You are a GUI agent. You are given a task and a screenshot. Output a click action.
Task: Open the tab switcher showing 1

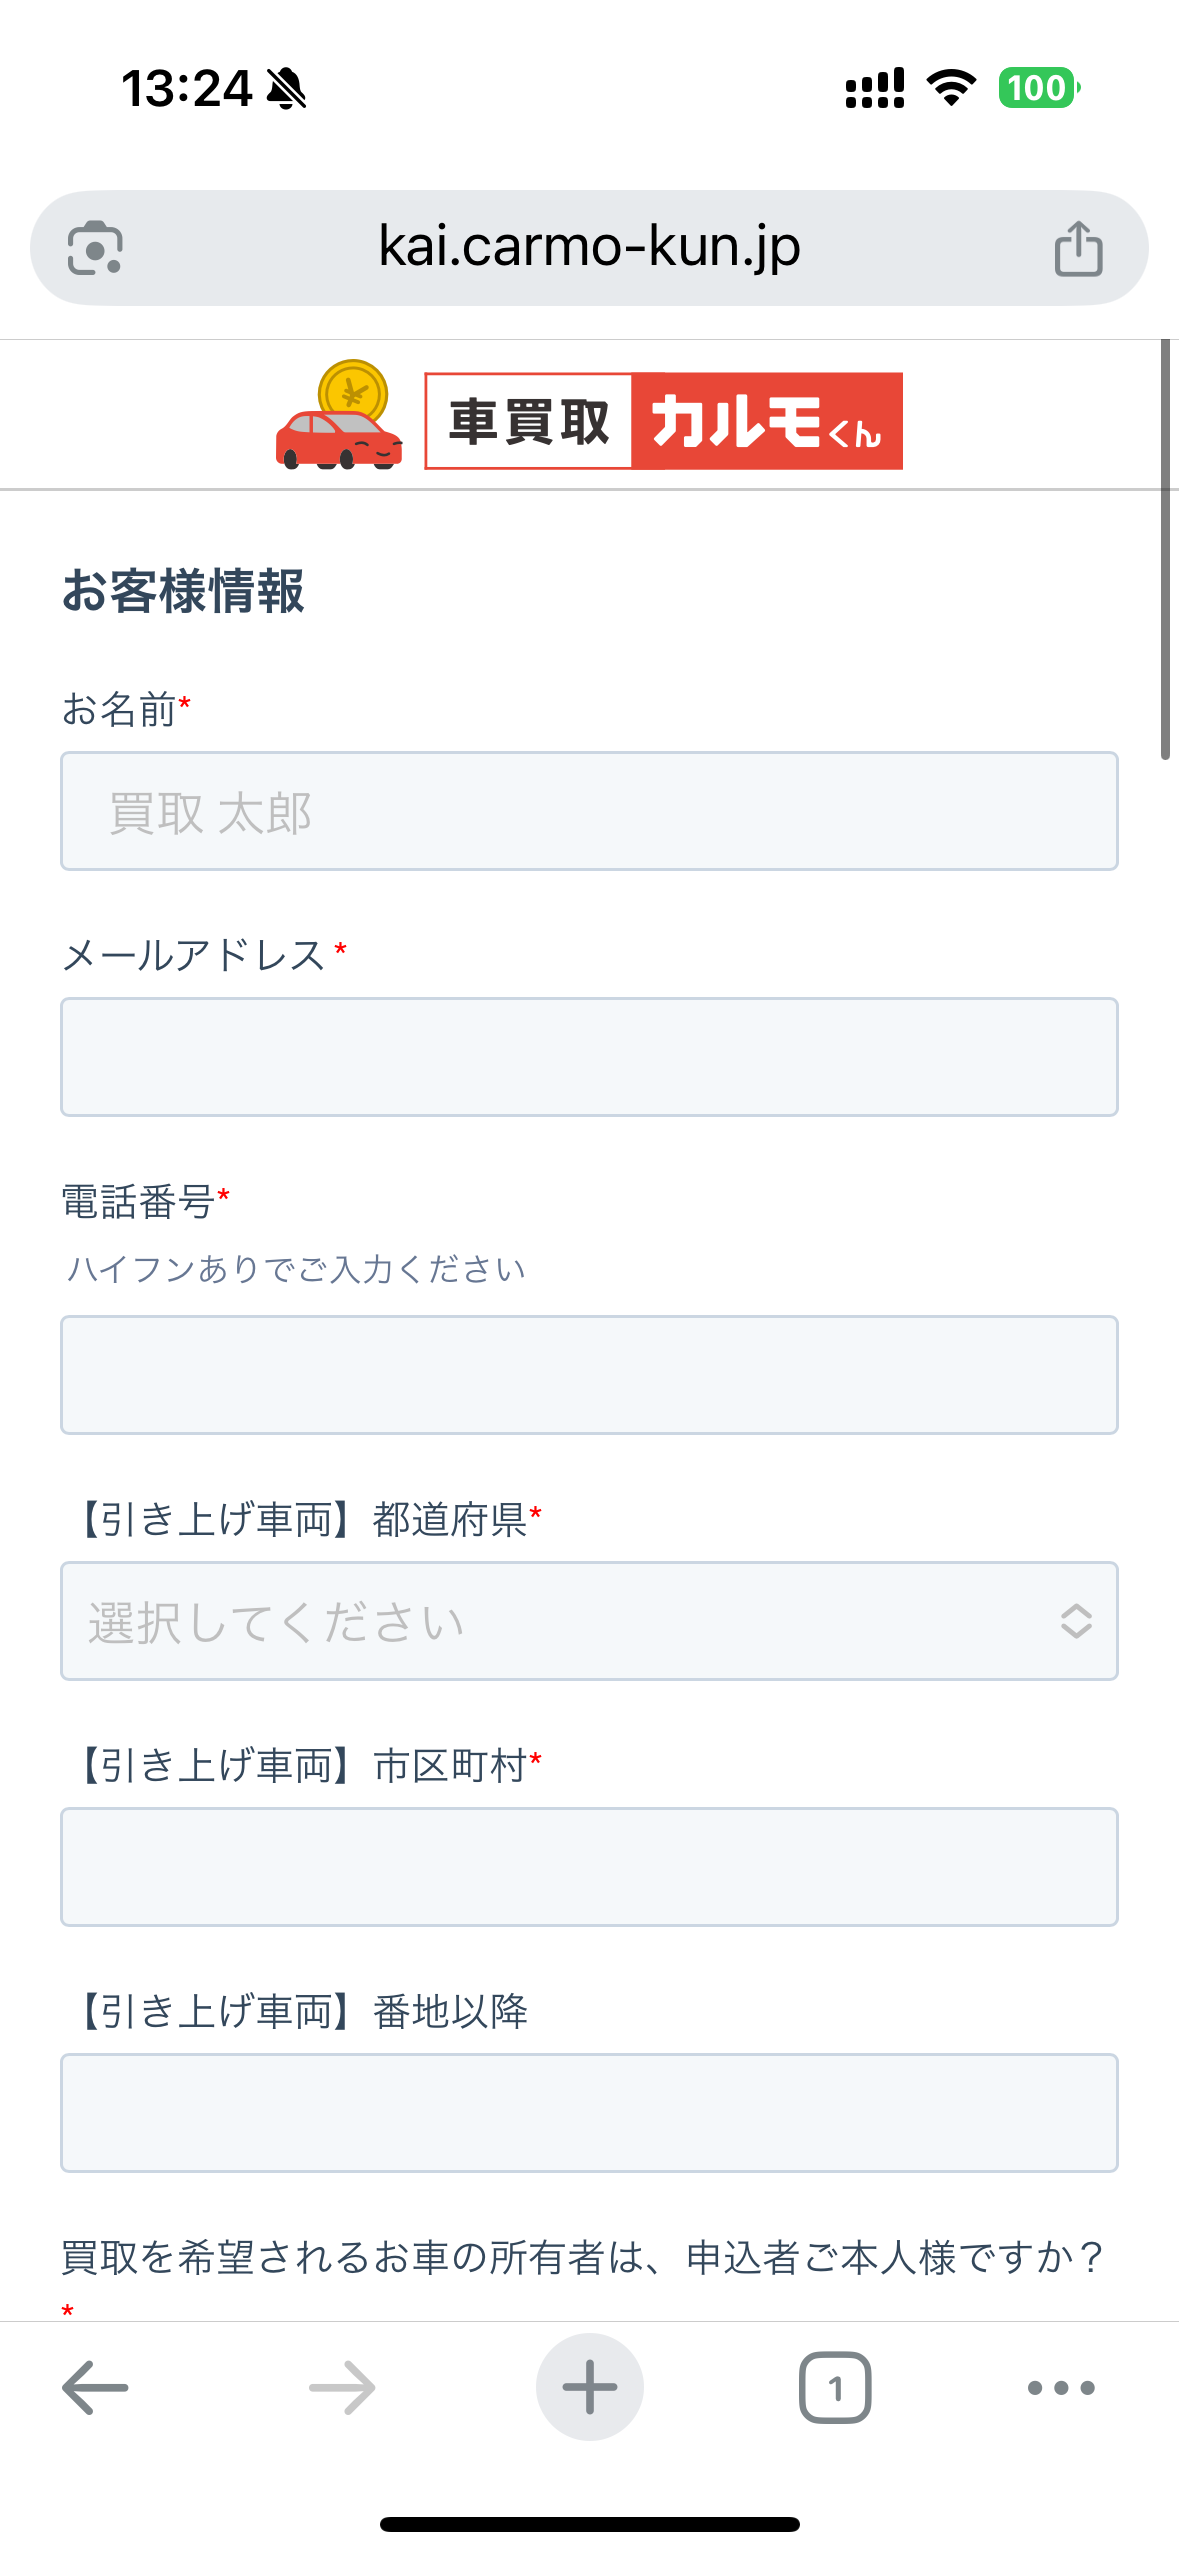[835, 2387]
